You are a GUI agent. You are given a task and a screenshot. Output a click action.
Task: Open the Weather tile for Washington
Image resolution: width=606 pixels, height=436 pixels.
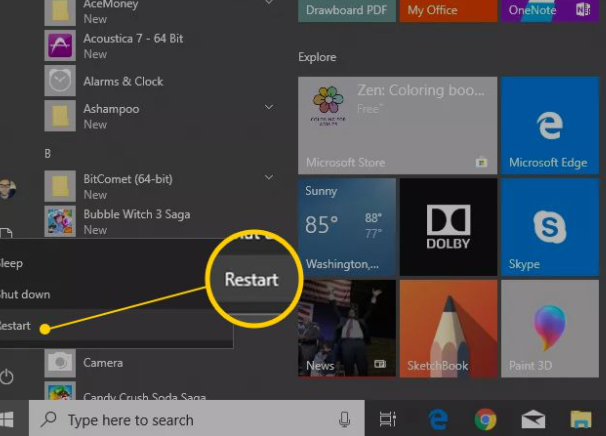[x=347, y=227]
